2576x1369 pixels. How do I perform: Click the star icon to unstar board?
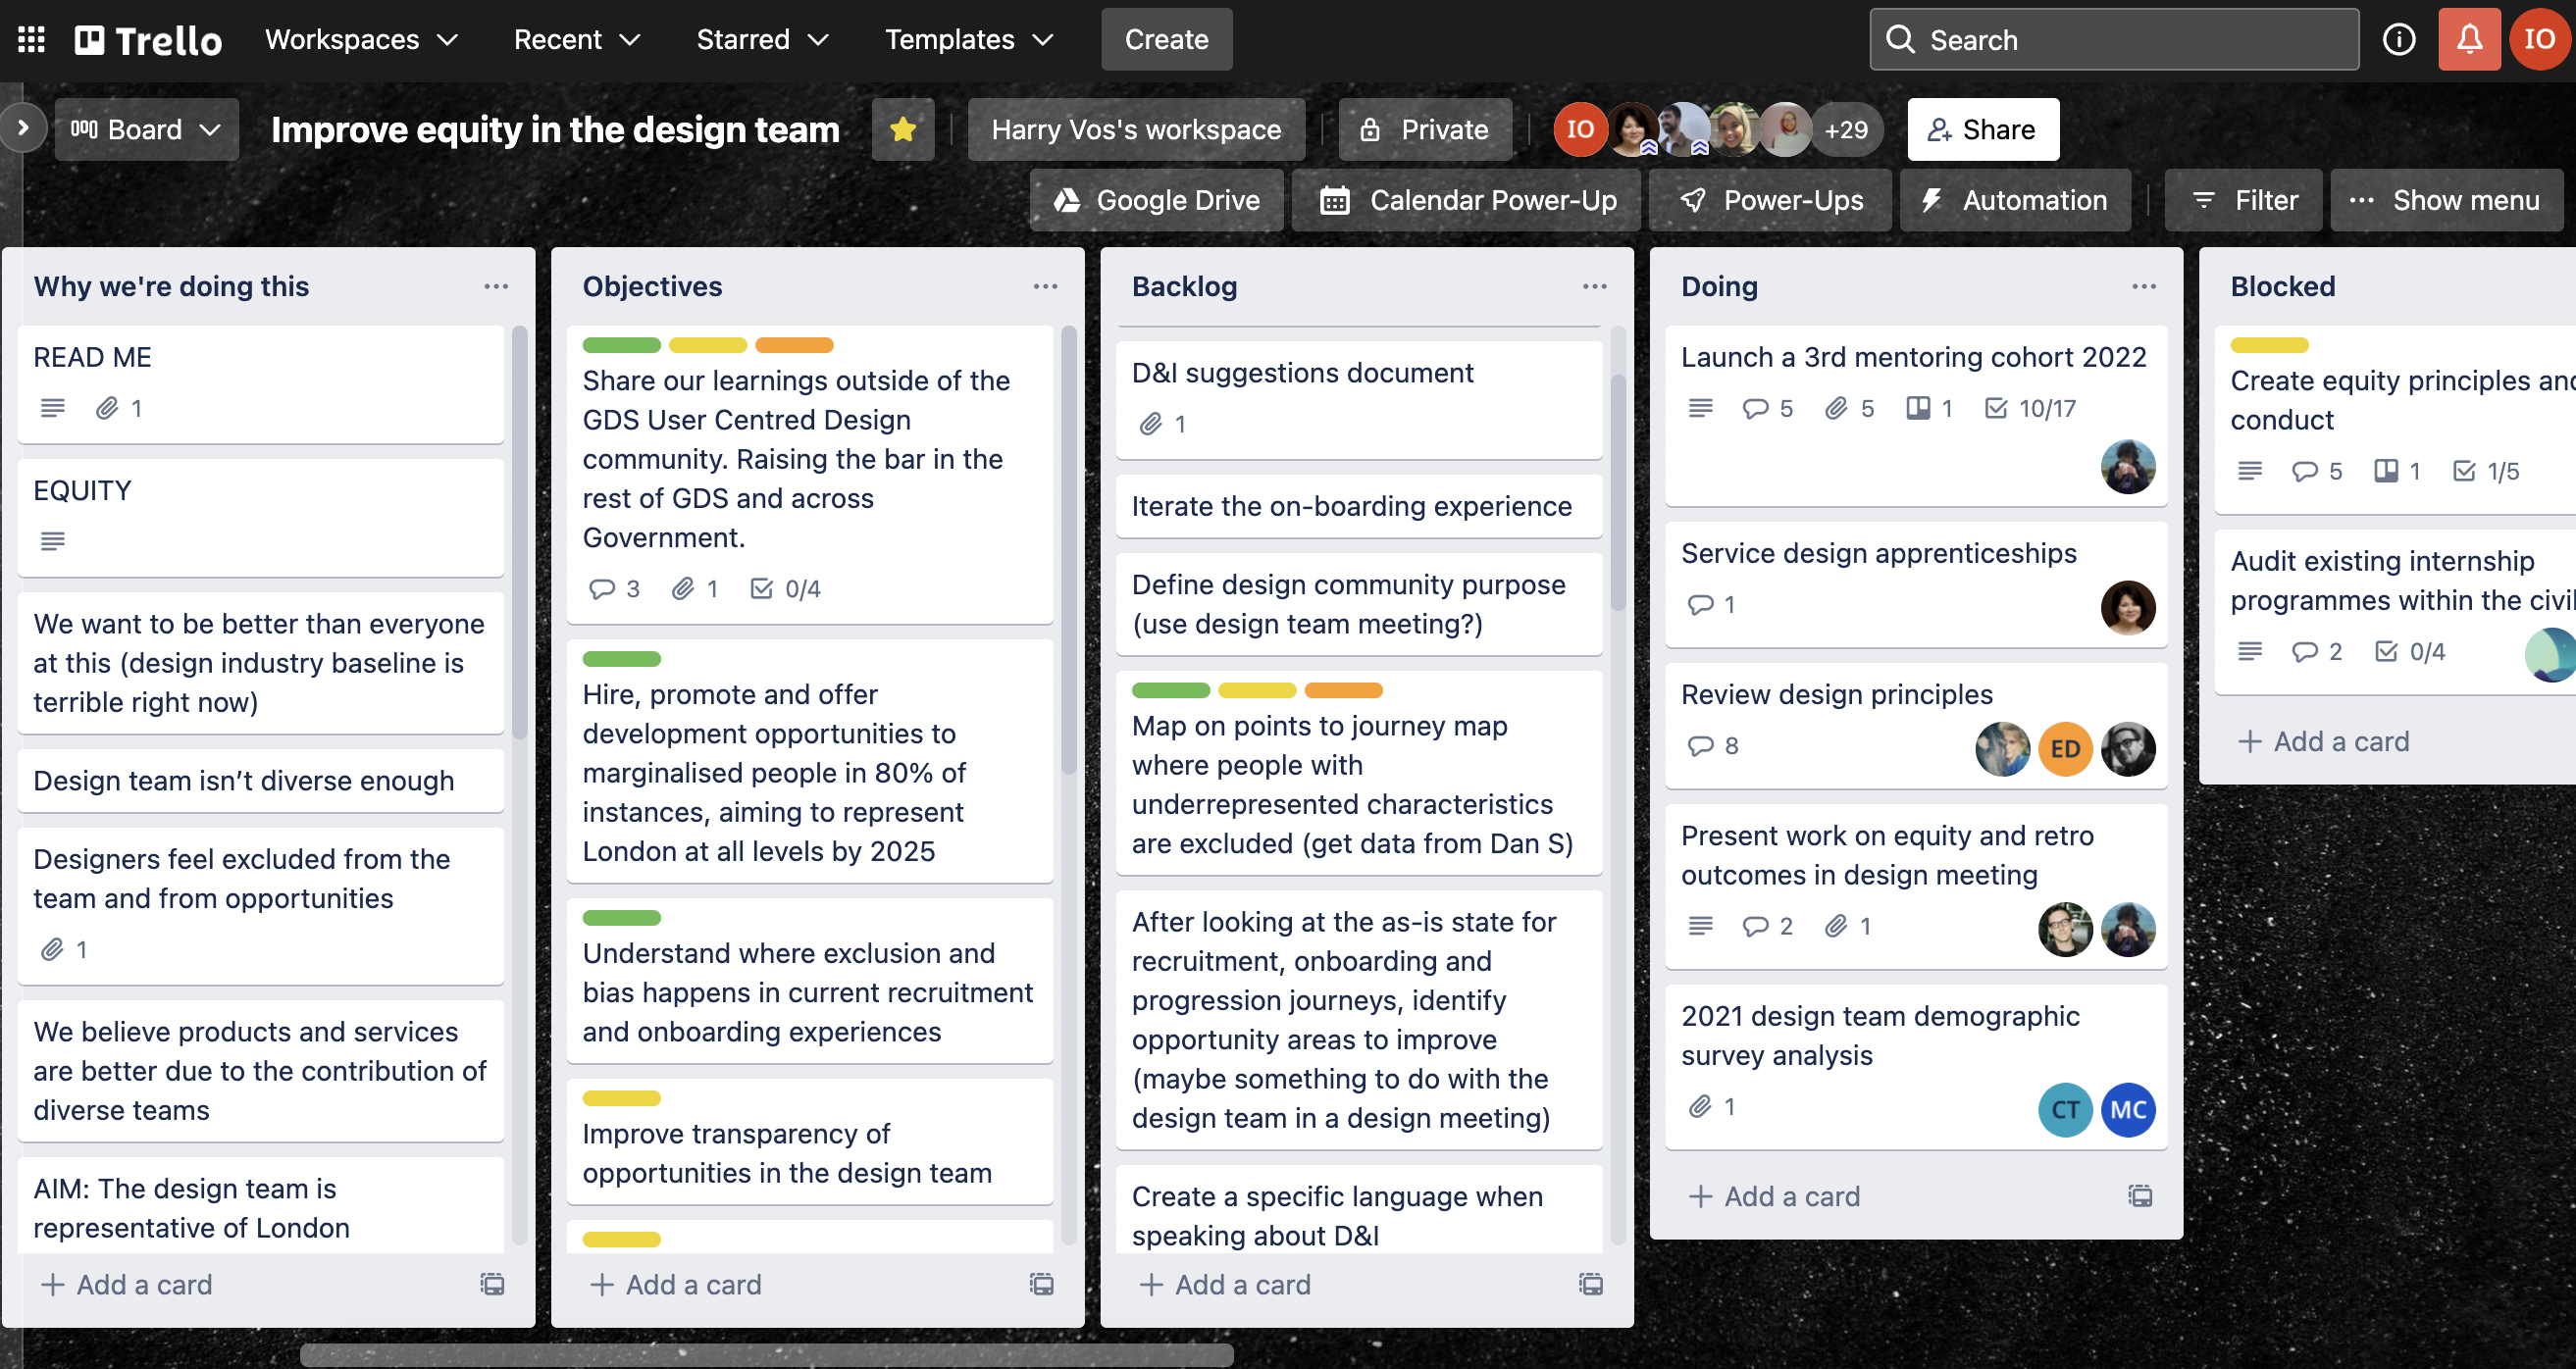(x=902, y=127)
